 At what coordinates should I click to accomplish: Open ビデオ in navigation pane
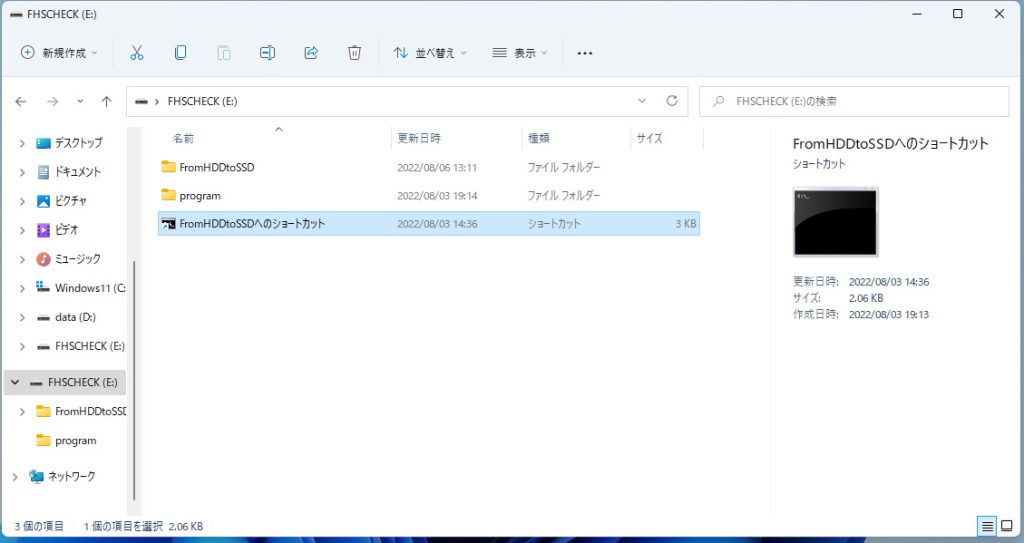pos(67,230)
